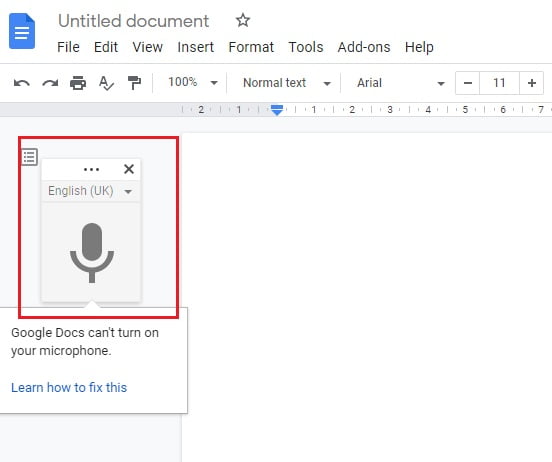Viewport: 552px width, 462px height.
Task: Click the microphone to start dictation
Action: coord(92,252)
